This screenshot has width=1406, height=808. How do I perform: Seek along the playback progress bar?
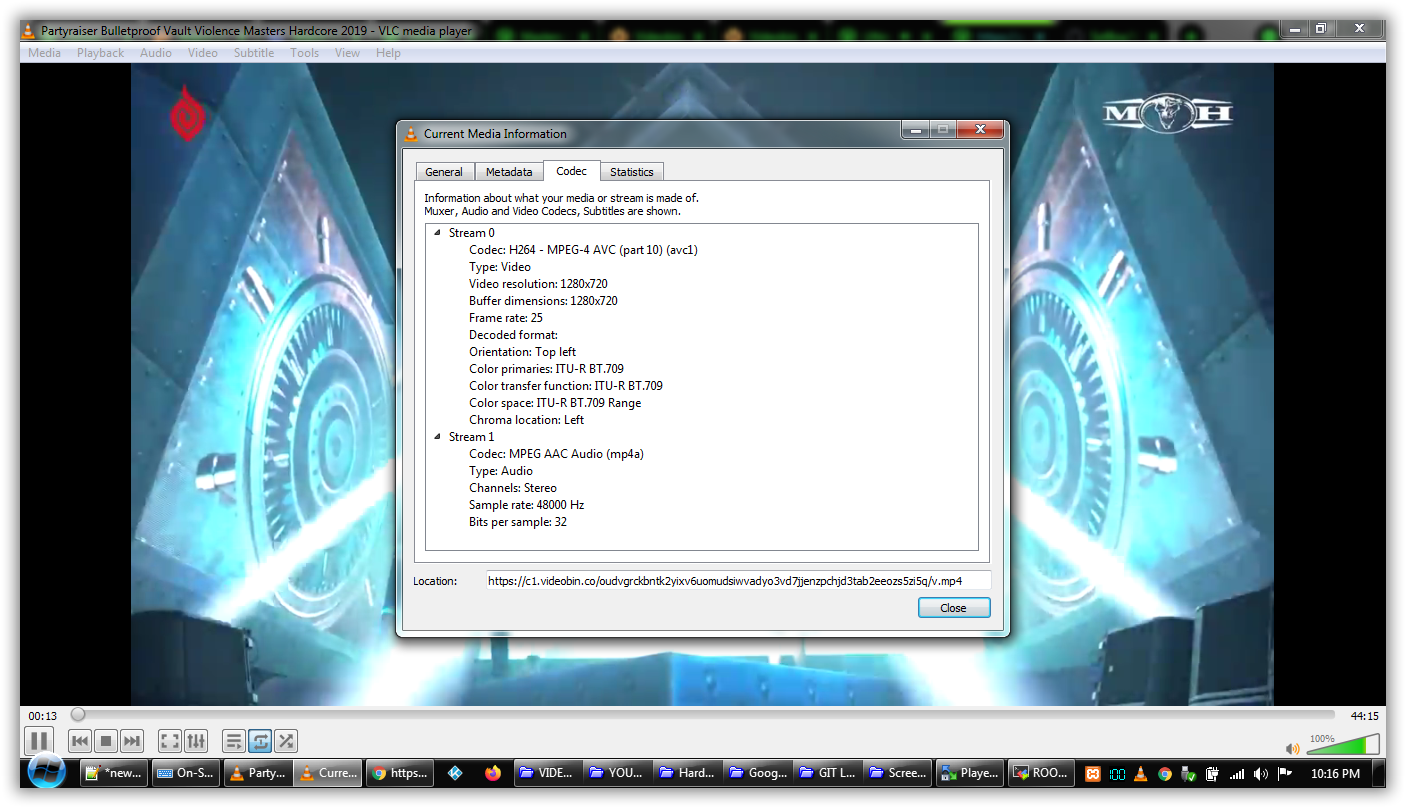[x=703, y=715]
